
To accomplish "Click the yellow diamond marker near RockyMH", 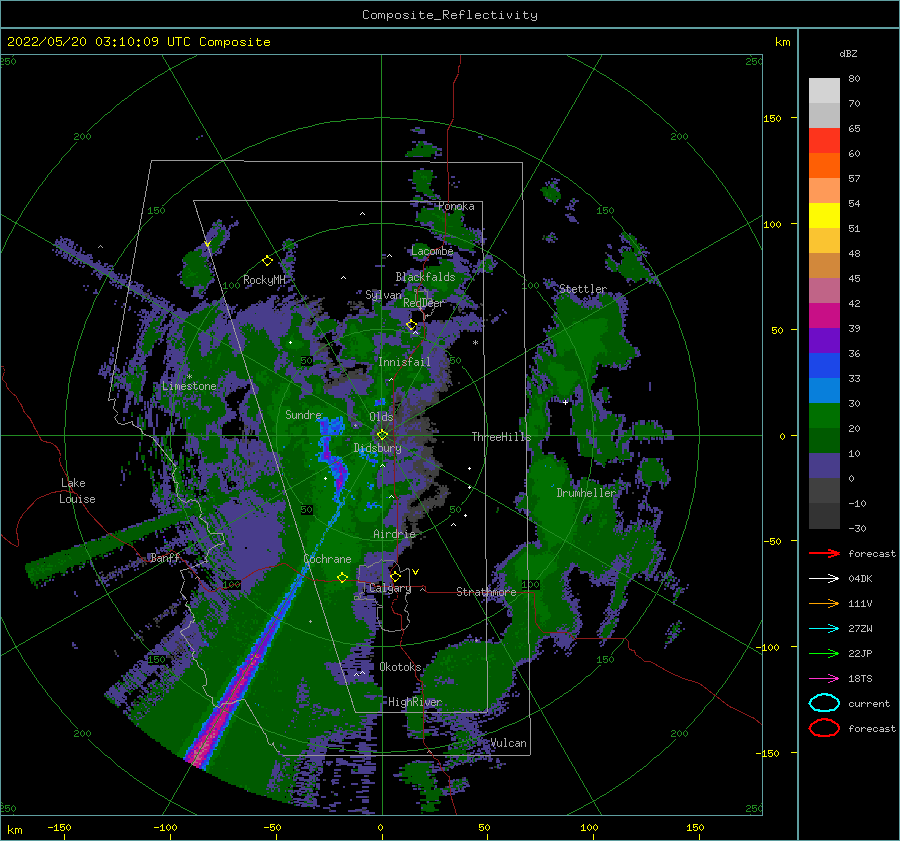I will coord(267,261).
